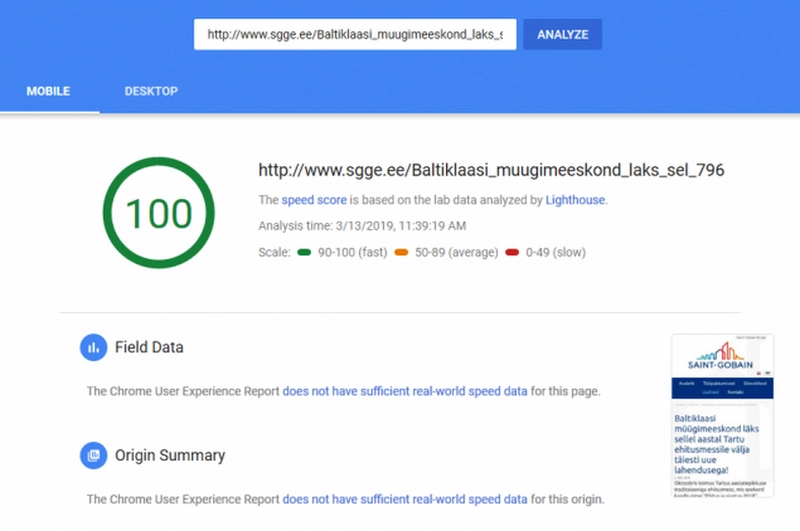Click the Field Data bar chart icon
The width and height of the screenshot is (800, 531).
point(94,347)
